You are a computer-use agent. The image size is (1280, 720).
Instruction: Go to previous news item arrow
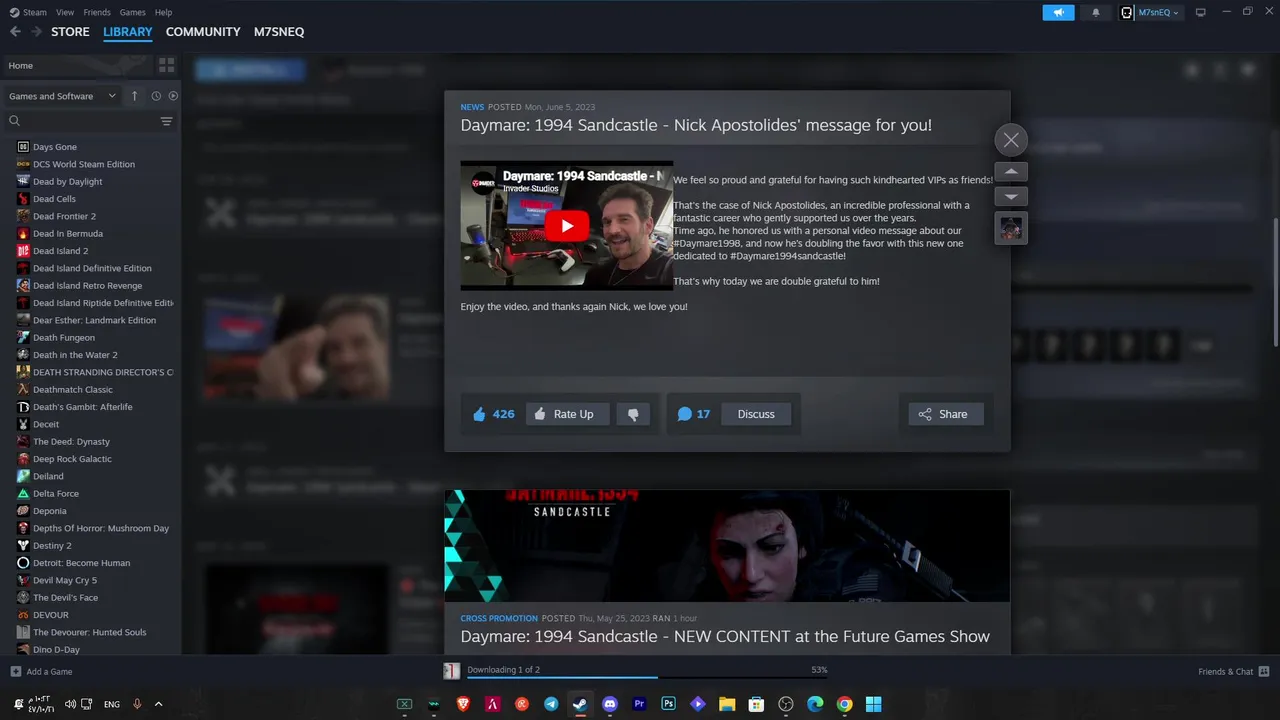pyautogui.click(x=1011, y=172)
